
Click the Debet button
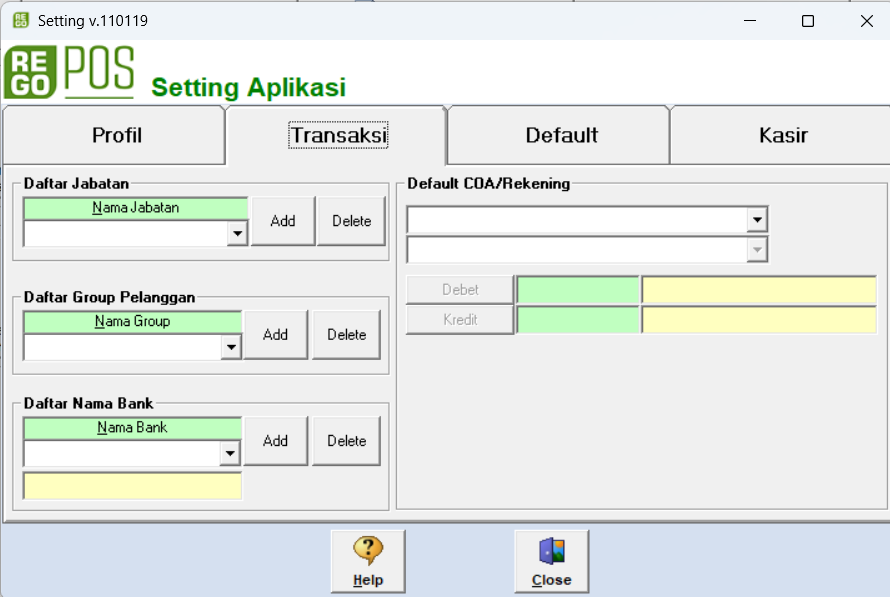pyautogui.click(x=460, y=289)
